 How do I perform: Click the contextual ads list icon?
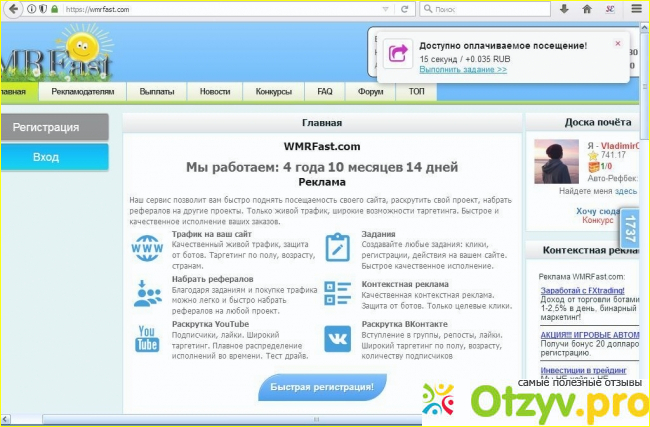pyautogui.click(x=337, y=292)
